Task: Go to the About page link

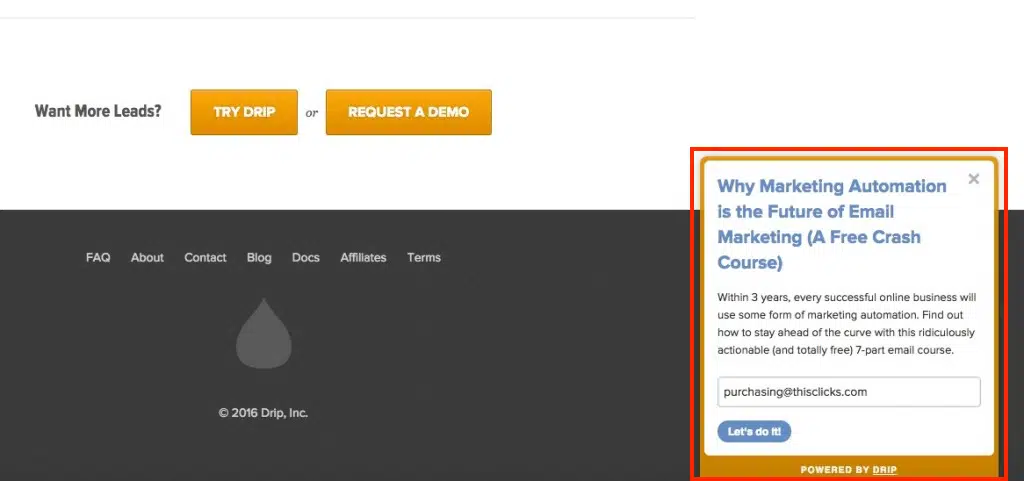Action: (147, 257)
